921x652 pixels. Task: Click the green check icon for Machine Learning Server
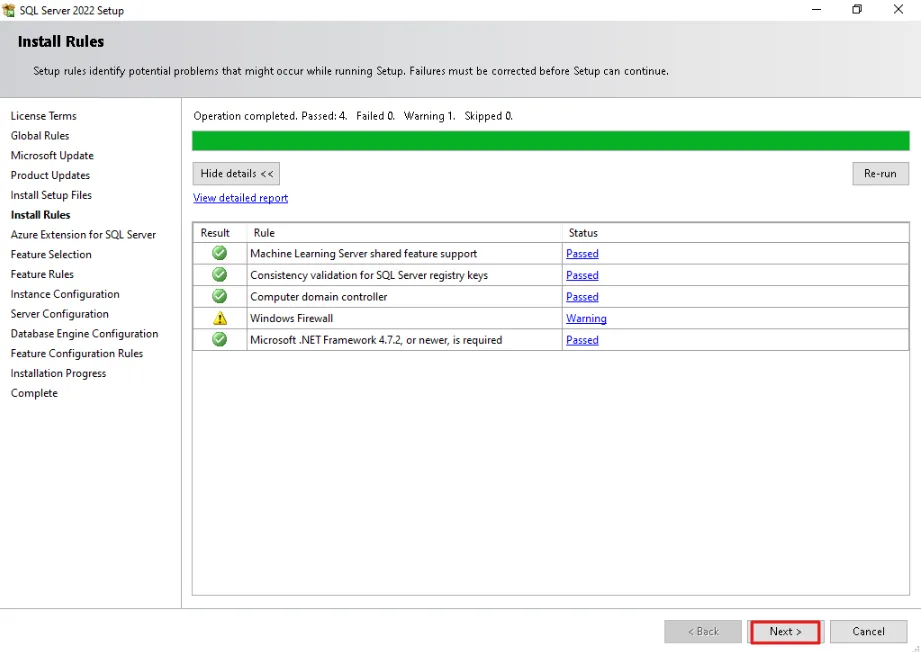(220, 253)
